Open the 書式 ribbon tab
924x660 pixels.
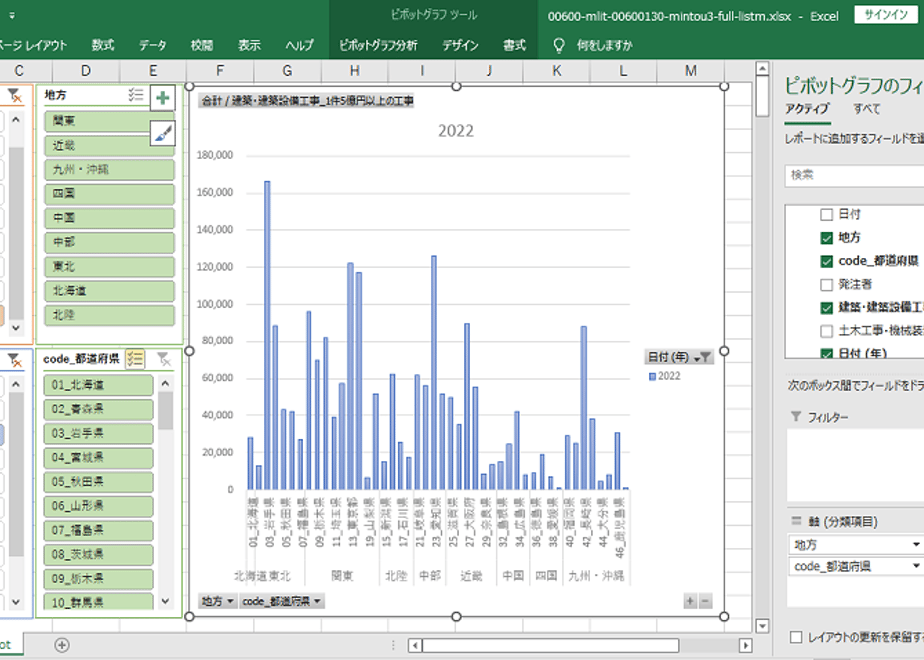[x=514, y=45]
